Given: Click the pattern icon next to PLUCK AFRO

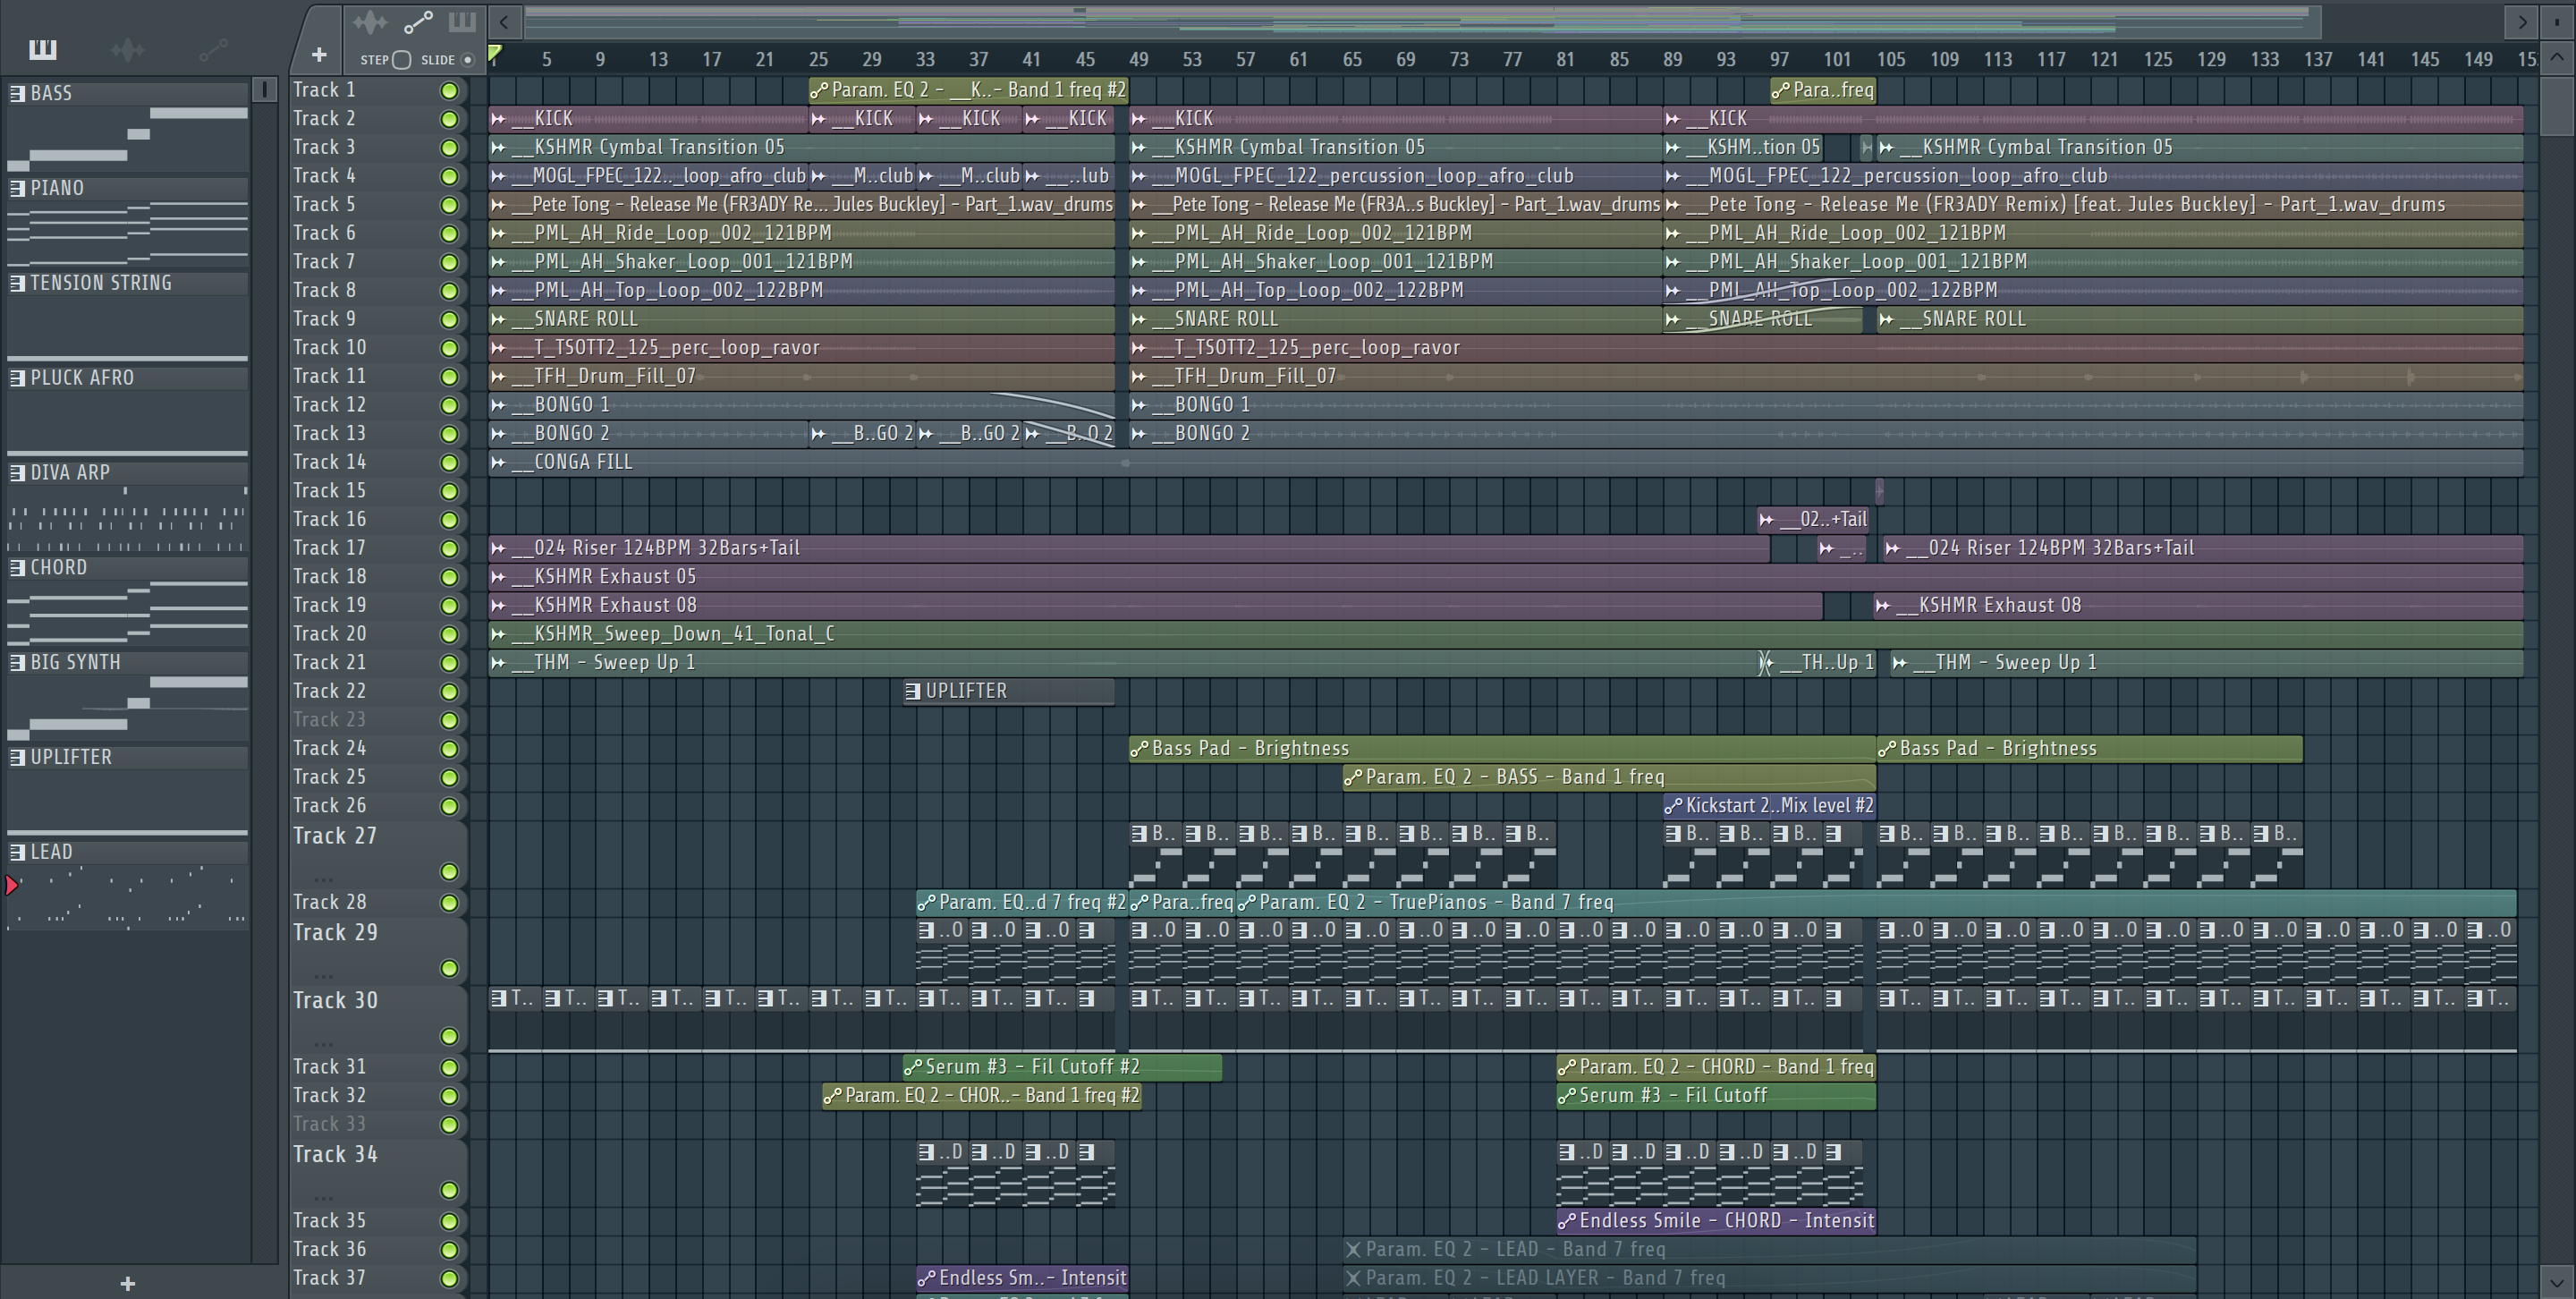Looking at the screenshot, I should pyautogui.click(x=17, y=378).
